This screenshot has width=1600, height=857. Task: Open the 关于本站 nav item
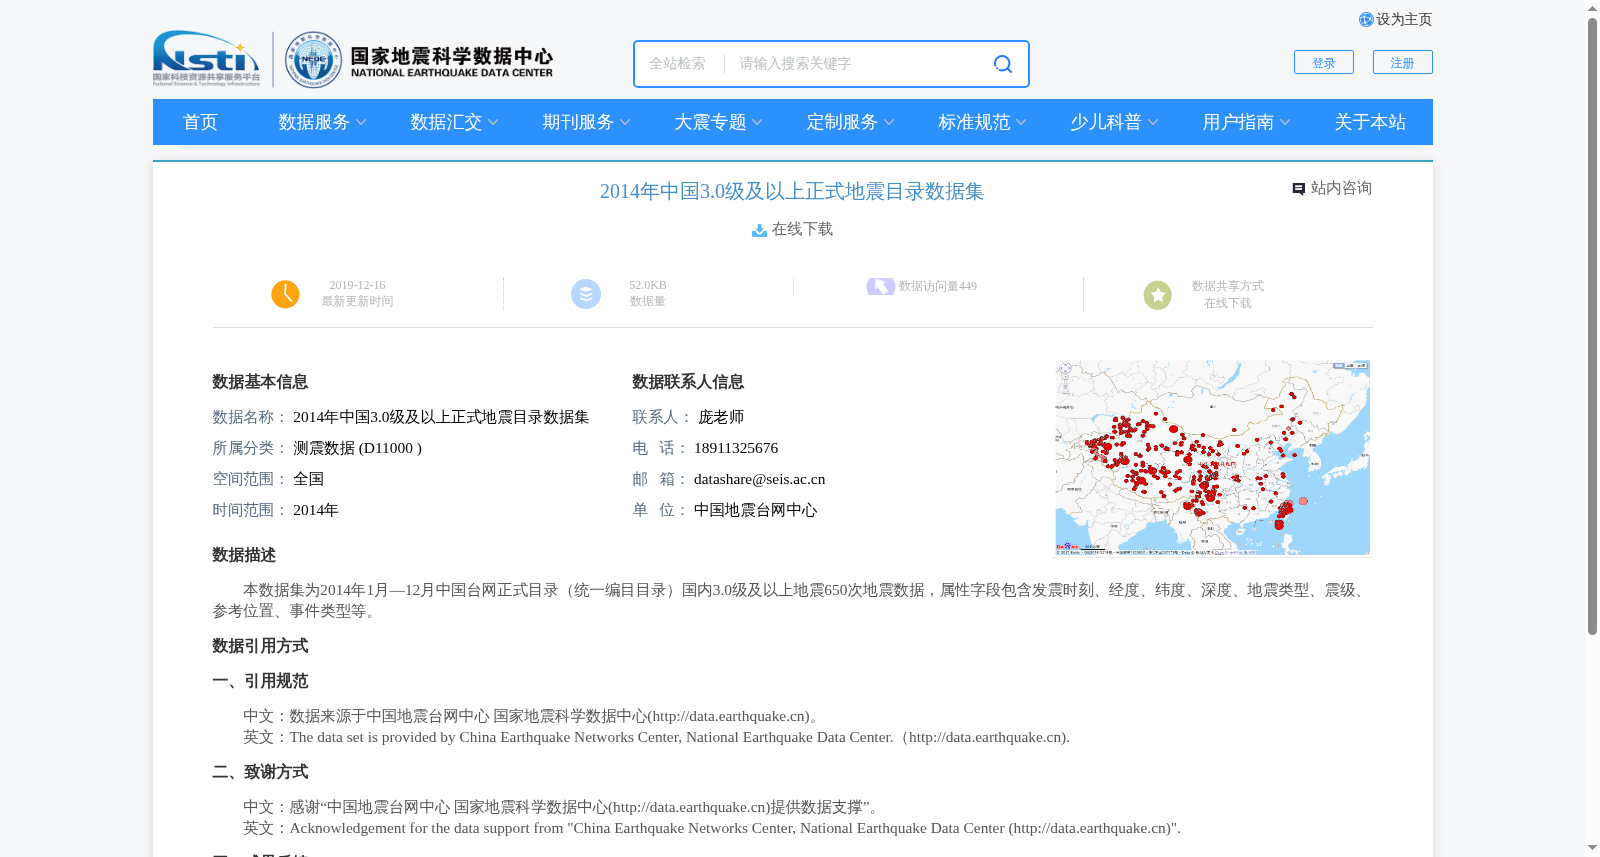[x=1370, y=122]
